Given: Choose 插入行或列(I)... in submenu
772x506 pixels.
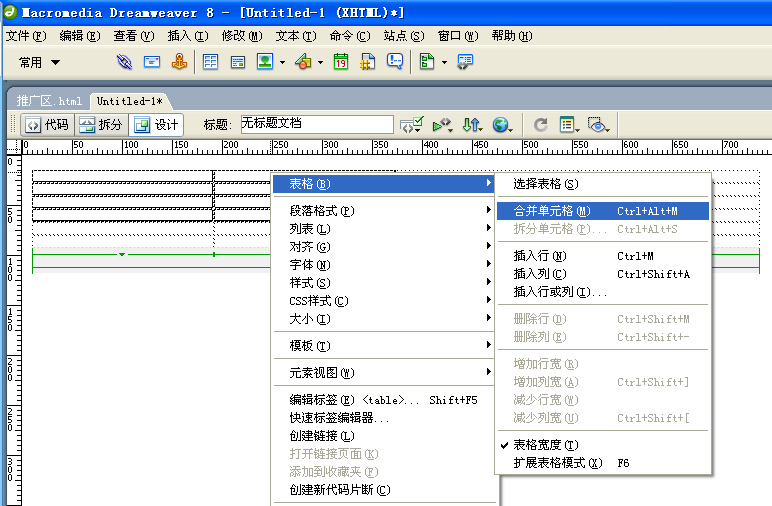Looking at the screenshot, I should click(x=603, y=292).
